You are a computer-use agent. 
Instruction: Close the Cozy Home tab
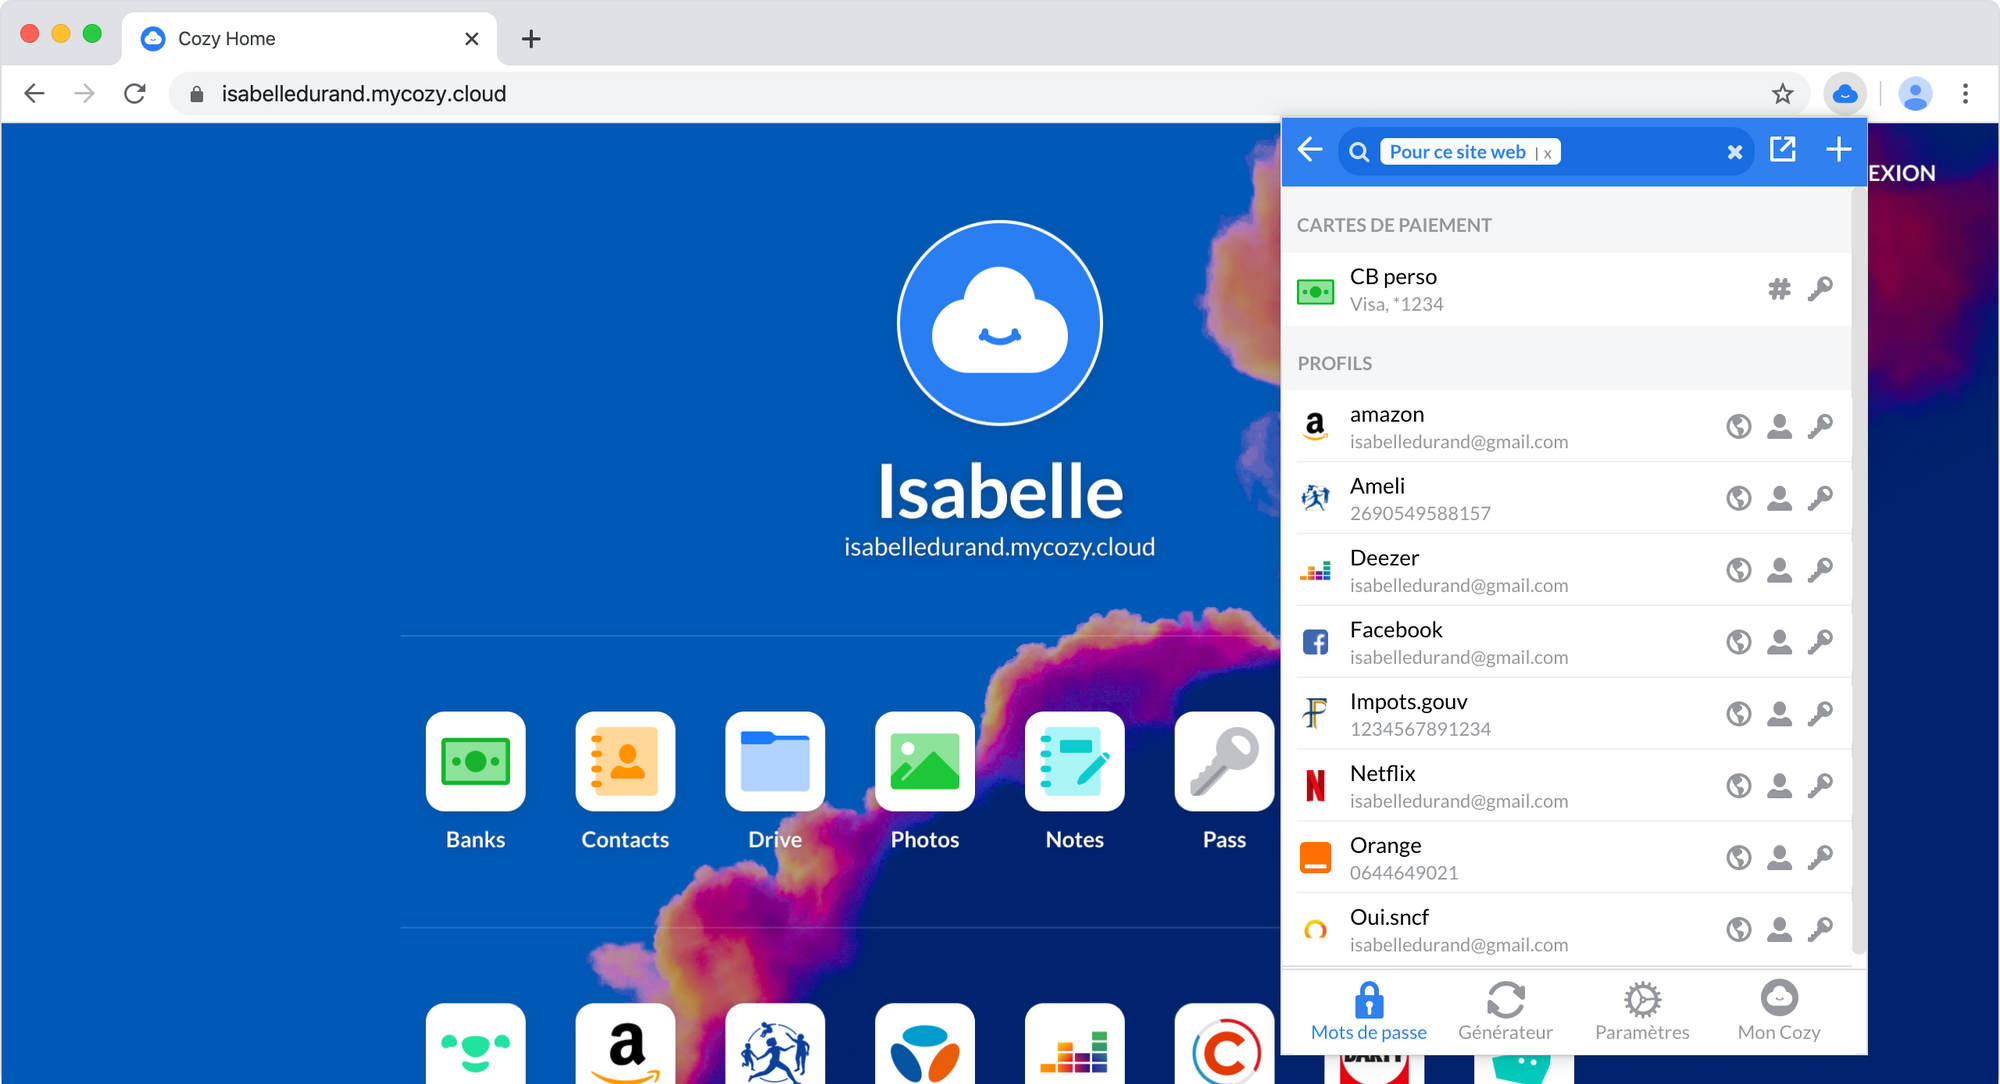coord(472,39)
